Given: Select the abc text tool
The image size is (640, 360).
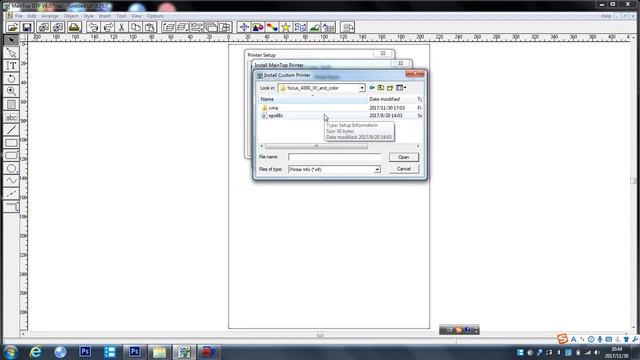Looking at the screenshot, I should [11, 117].
